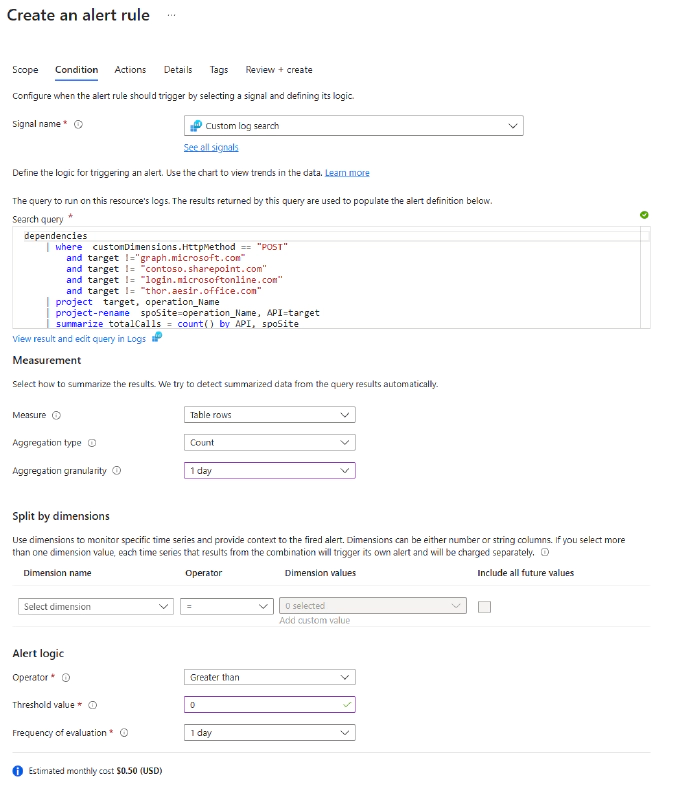This screenshot has width=700, height=793.
Task: Click info icon next to Threshold value
Action: (x=93, y=705)
